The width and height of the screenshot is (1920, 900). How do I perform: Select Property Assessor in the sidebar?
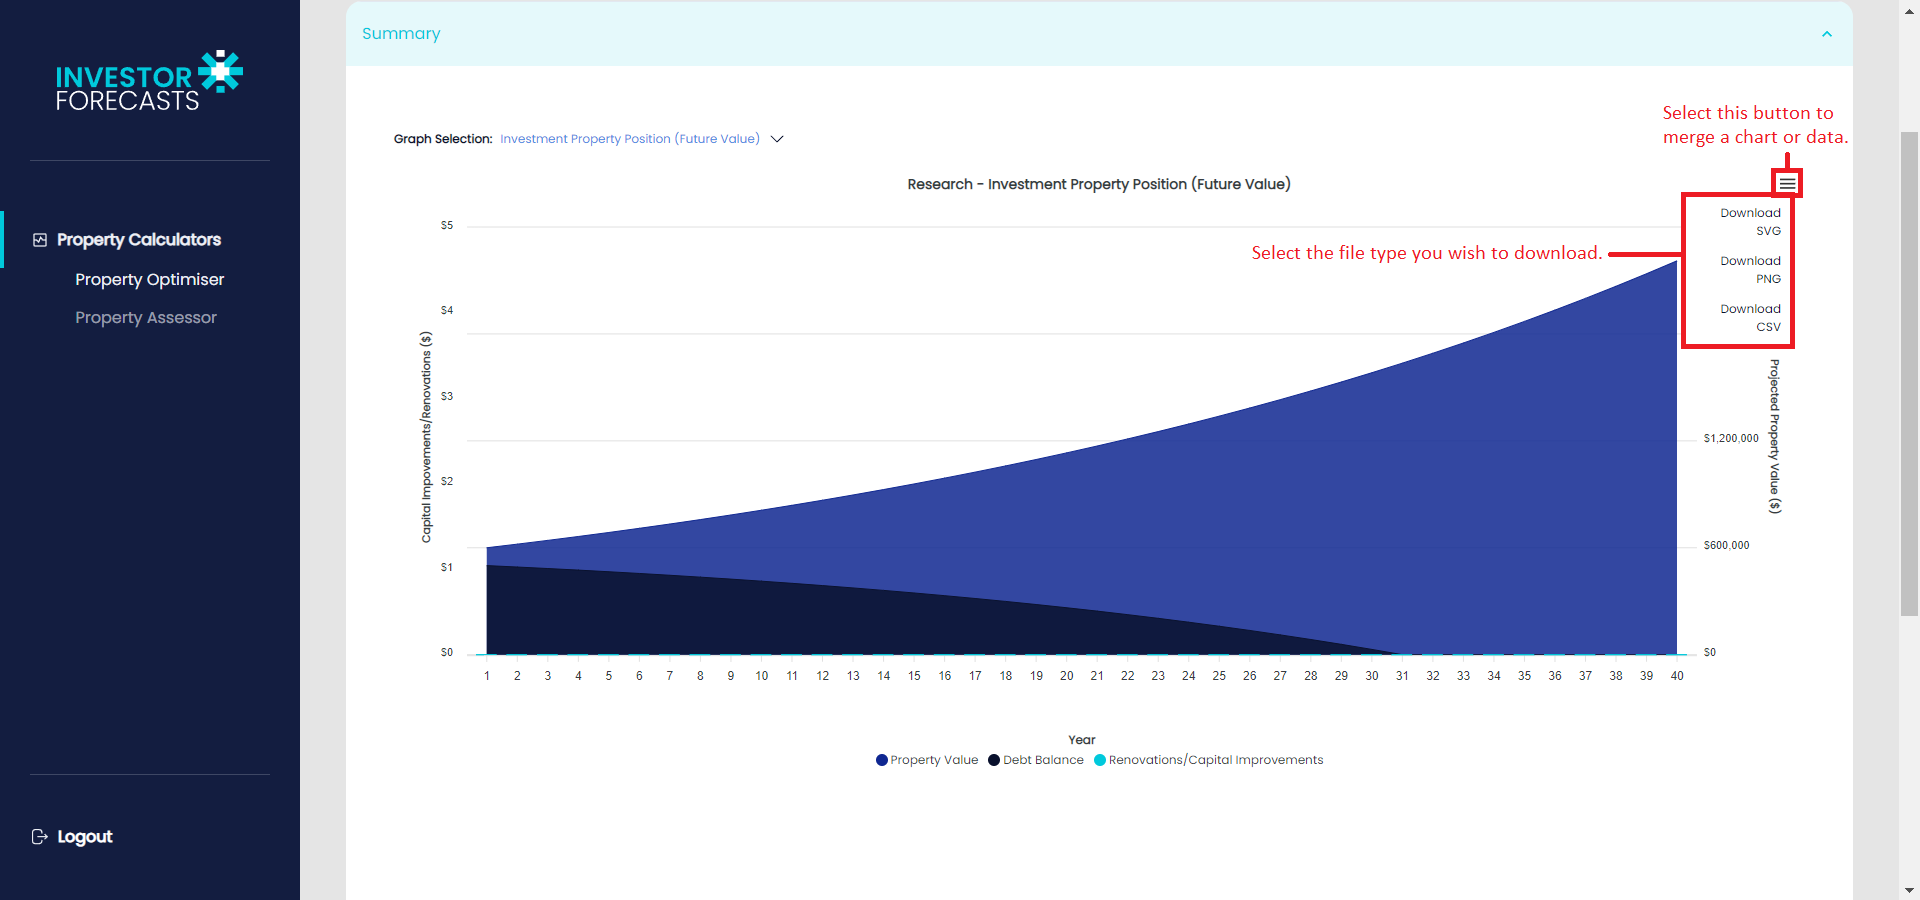146,317
